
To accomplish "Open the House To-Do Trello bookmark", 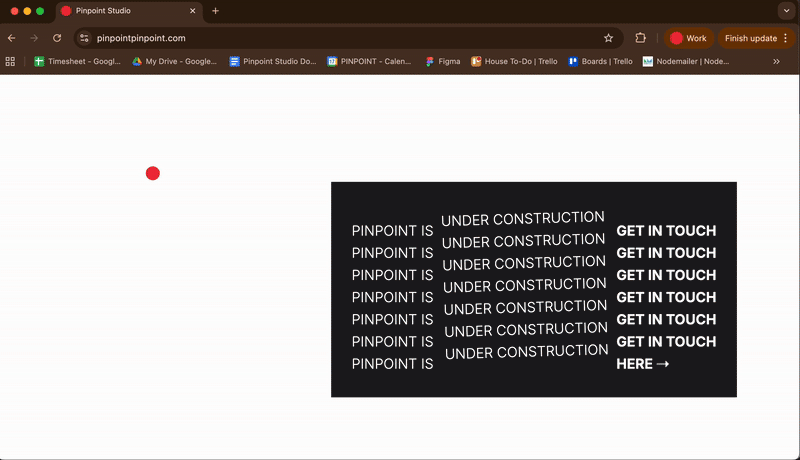I will [x=513, y=61].
